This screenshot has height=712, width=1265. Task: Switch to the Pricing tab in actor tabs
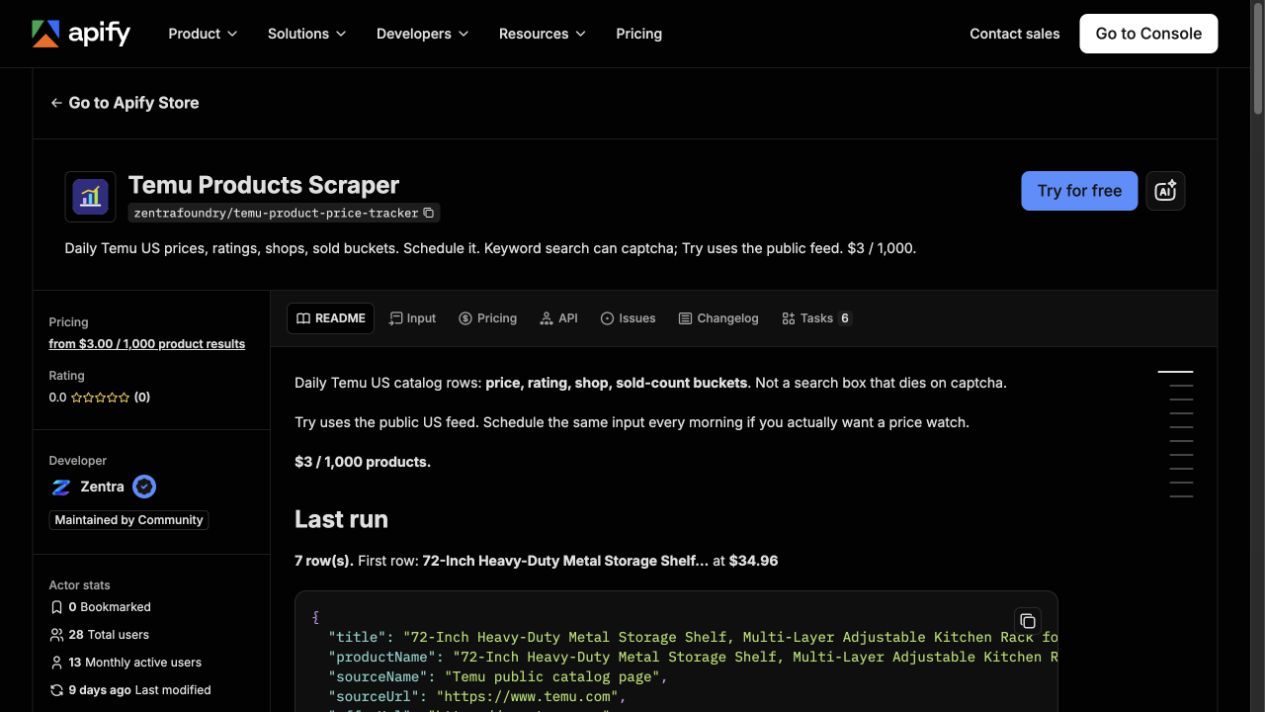pos(488,318)
